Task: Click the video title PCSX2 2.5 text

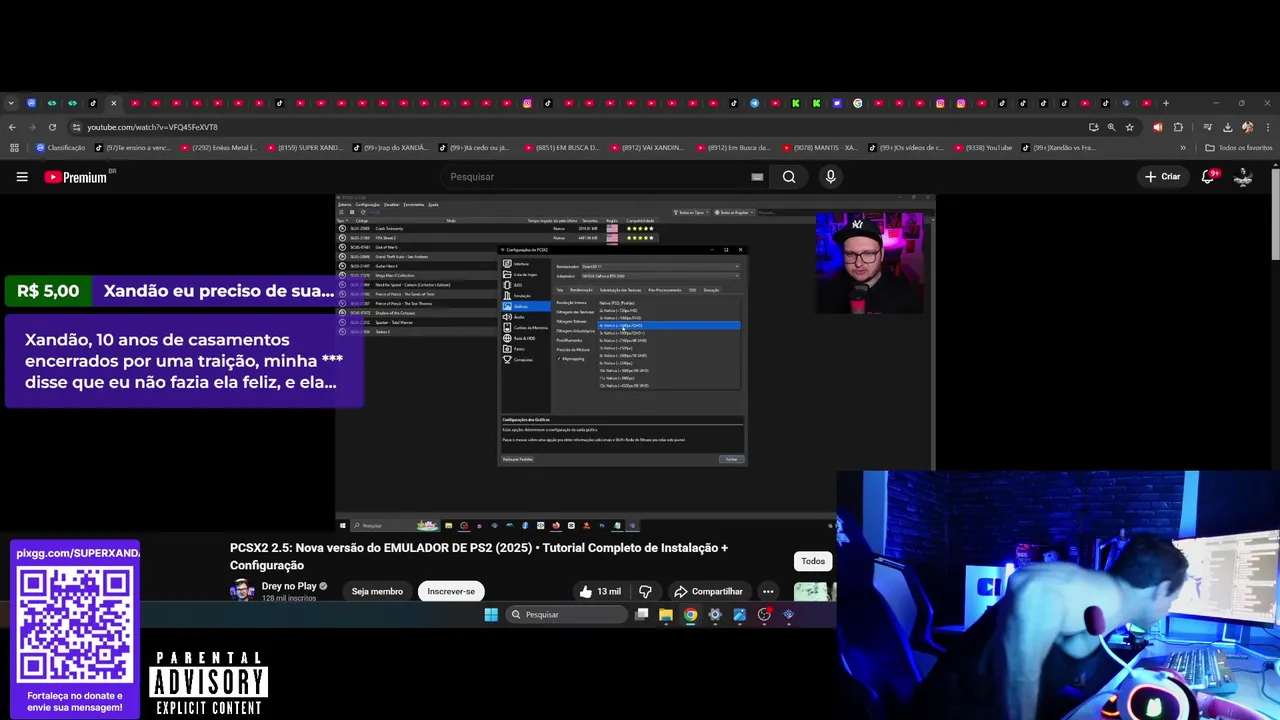Action: (x=479, y=556)
